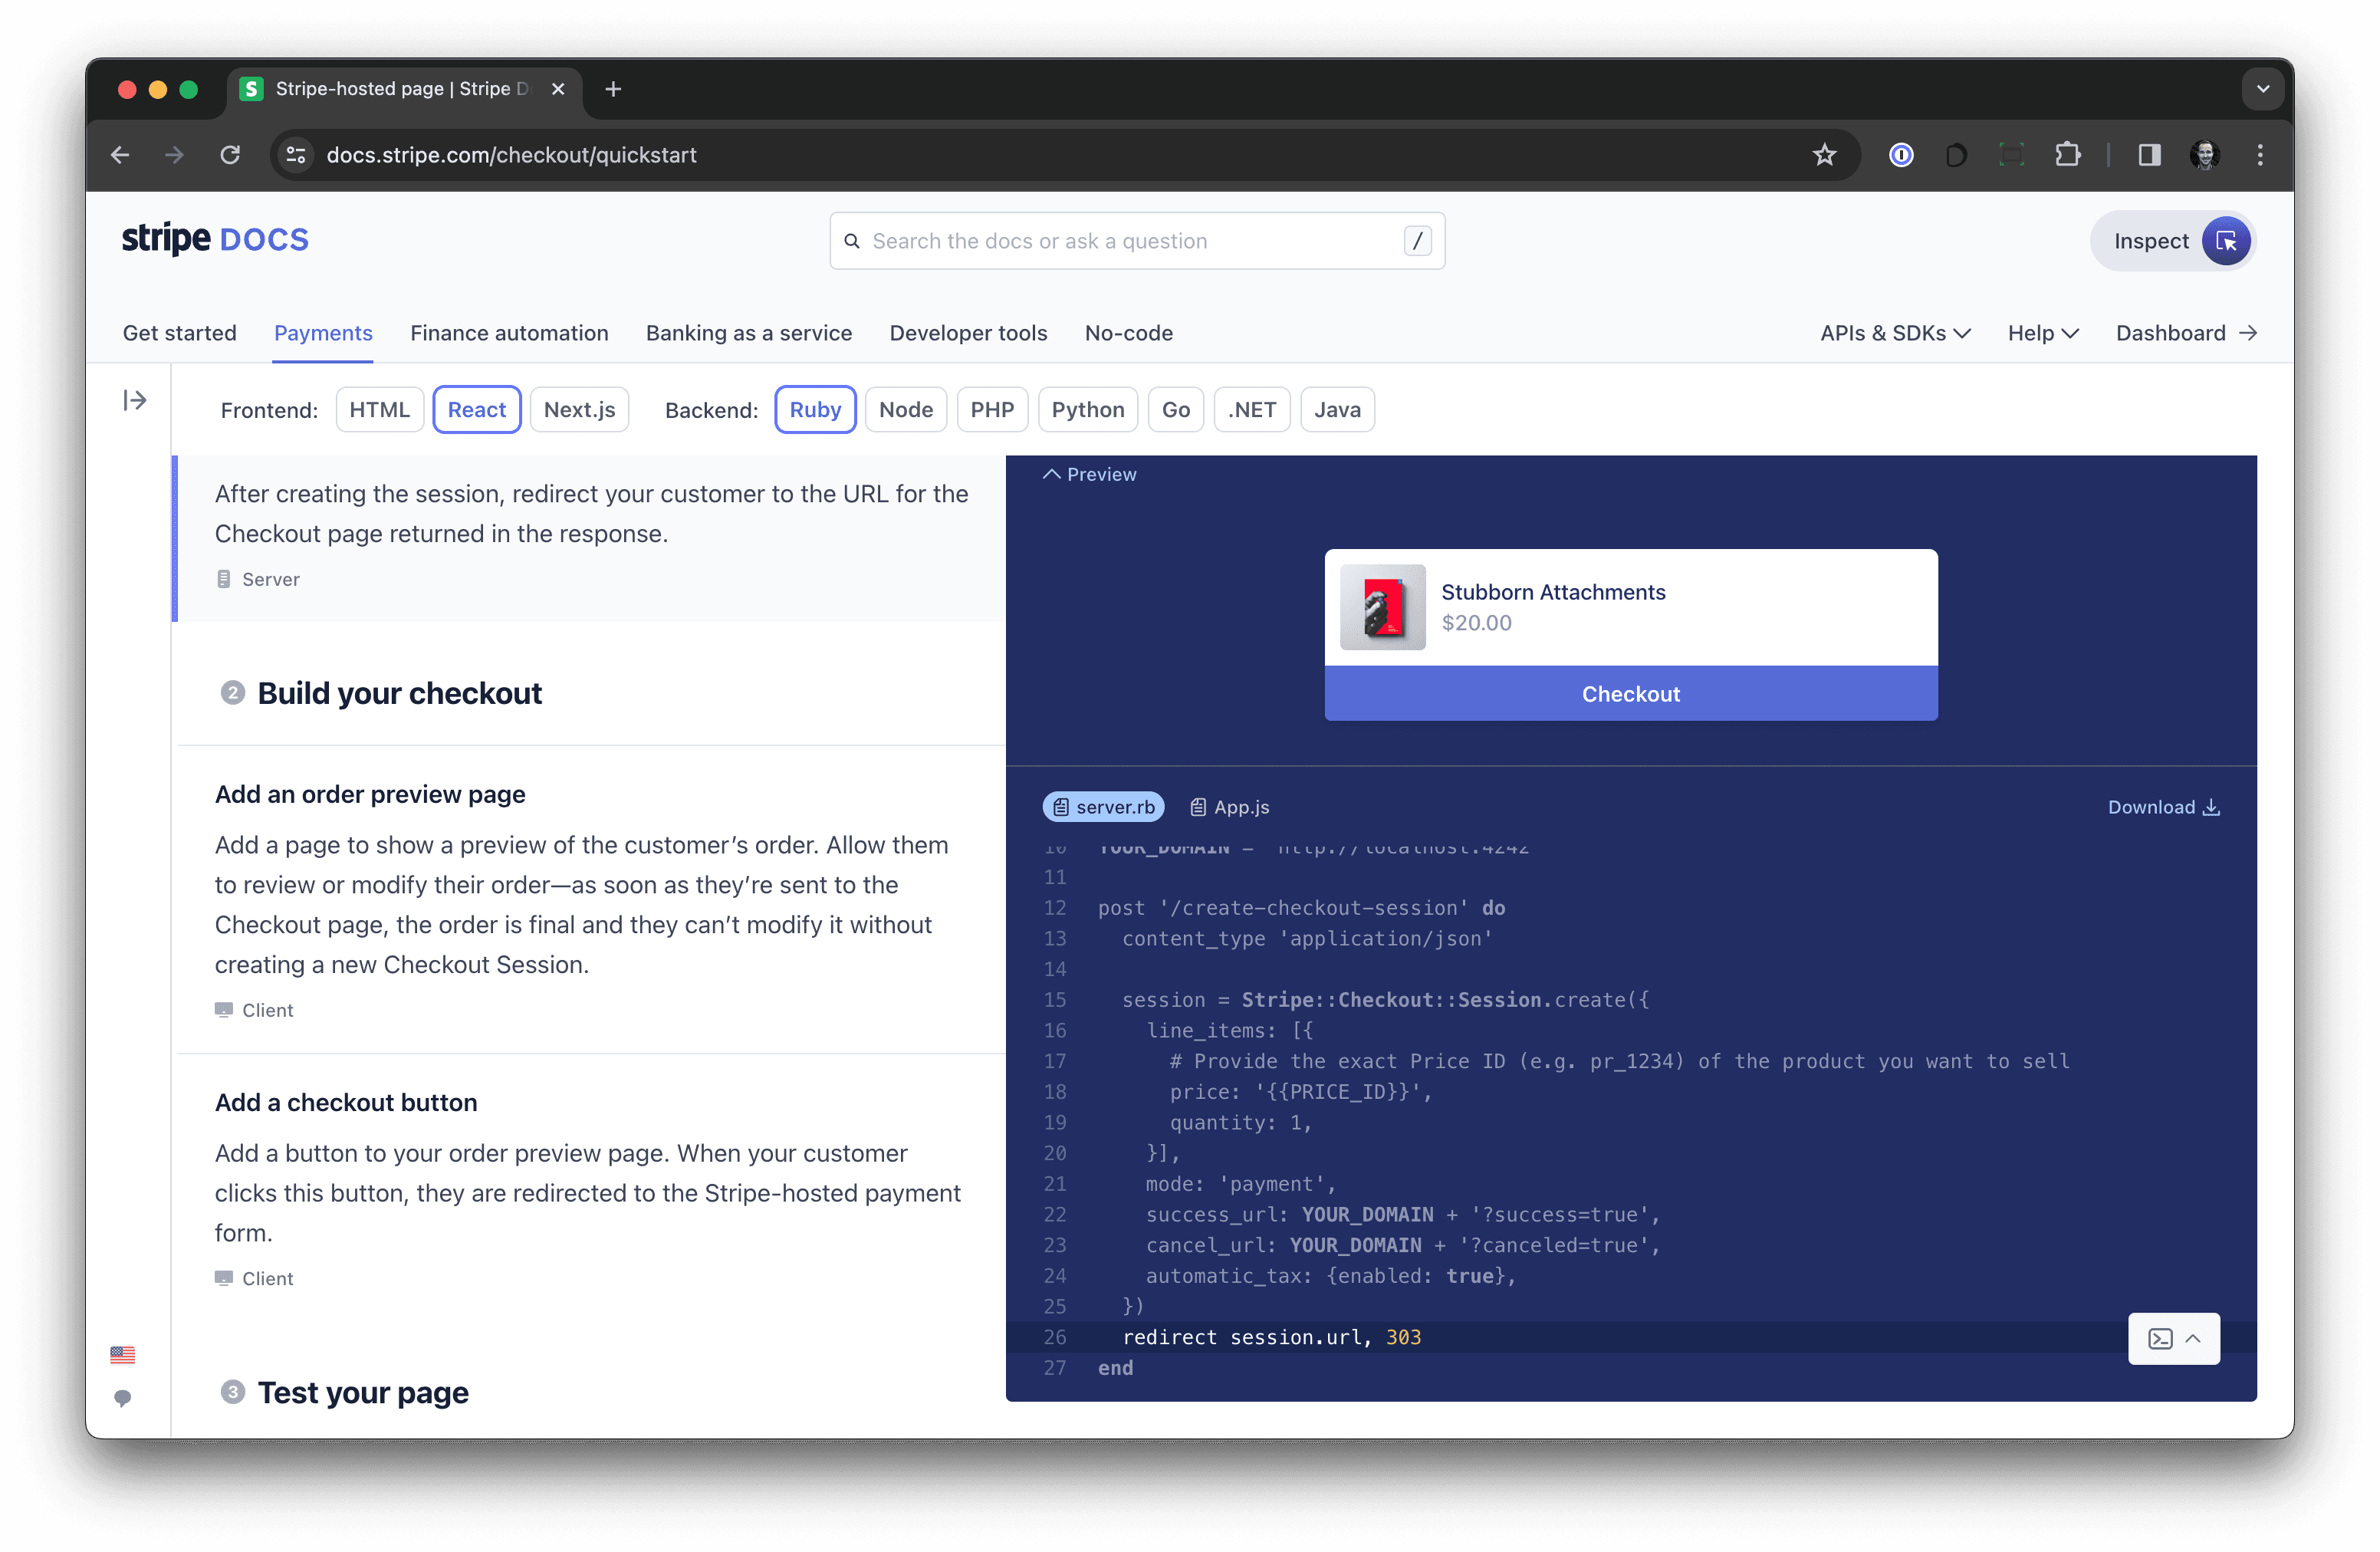
Task: Select HTML frontend option
Action: (380, 410)
